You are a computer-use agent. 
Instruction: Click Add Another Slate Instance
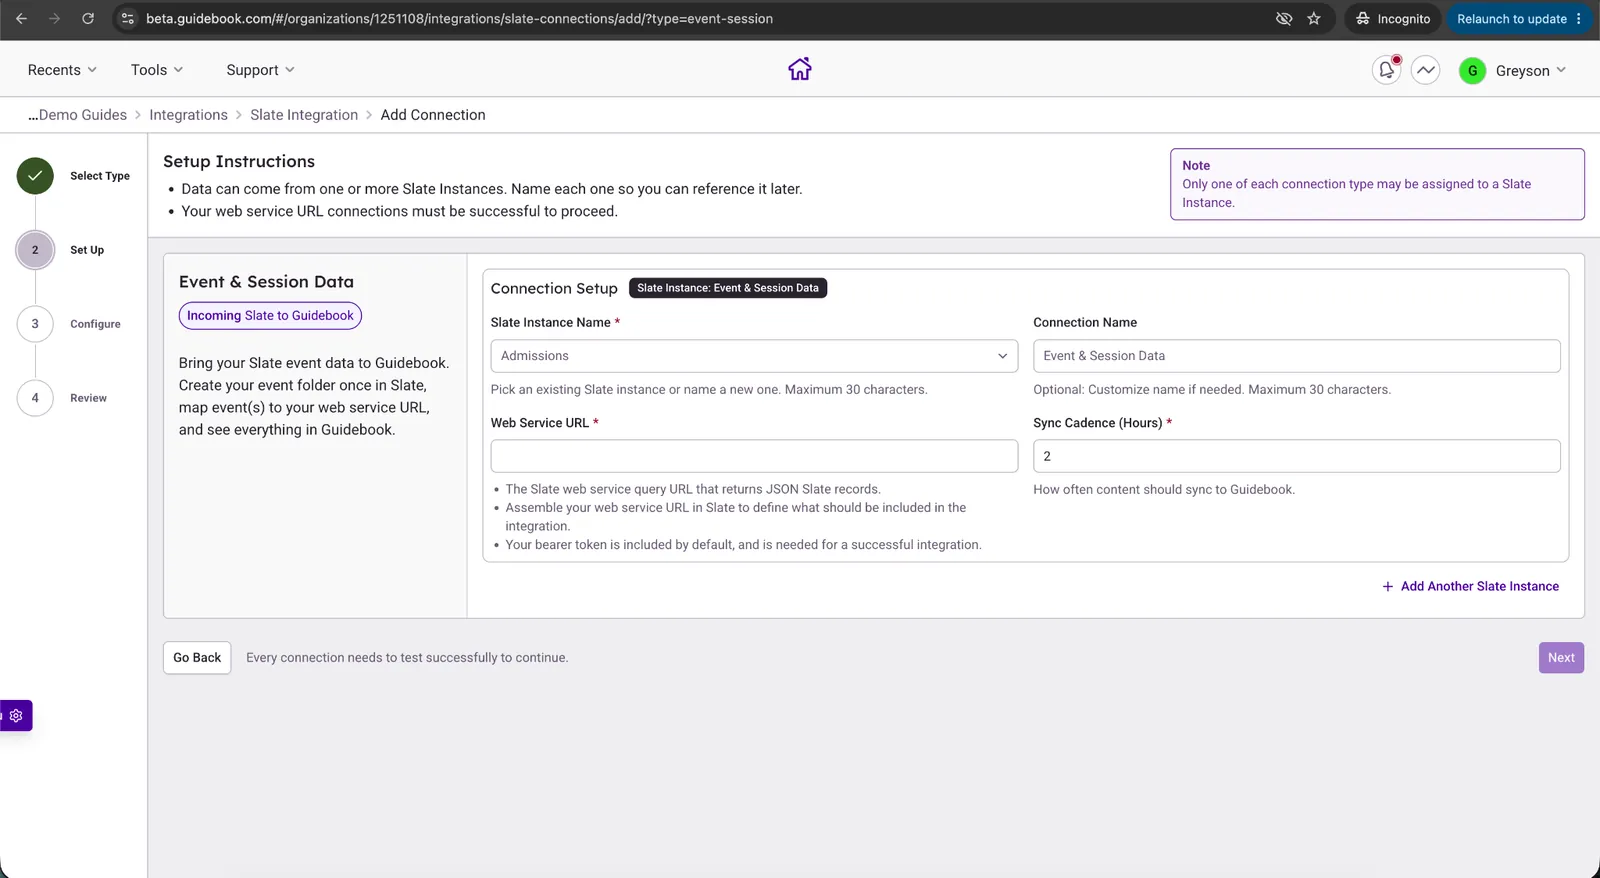tap(1470, 587)
